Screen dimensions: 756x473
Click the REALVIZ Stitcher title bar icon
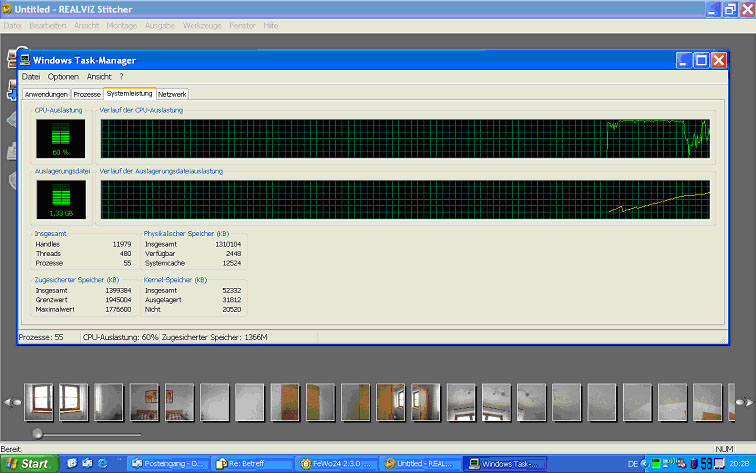click(8, 8)
